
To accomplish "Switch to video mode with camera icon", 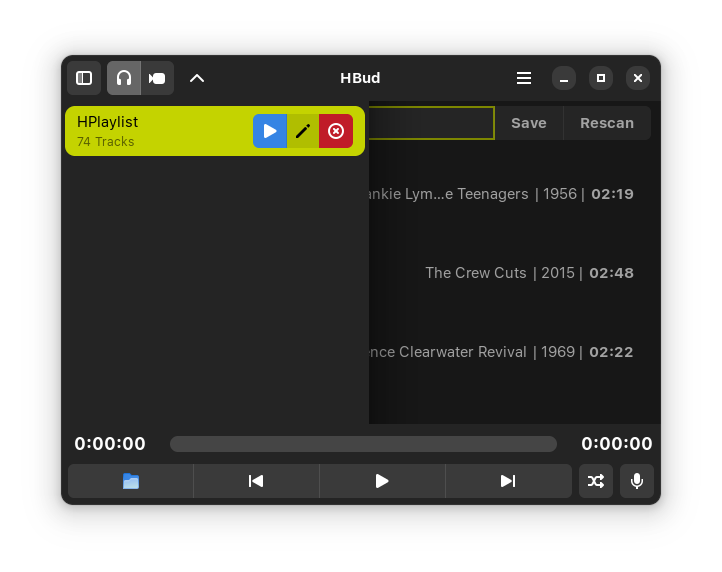I will pyautogui.click(x=157, y=78).
